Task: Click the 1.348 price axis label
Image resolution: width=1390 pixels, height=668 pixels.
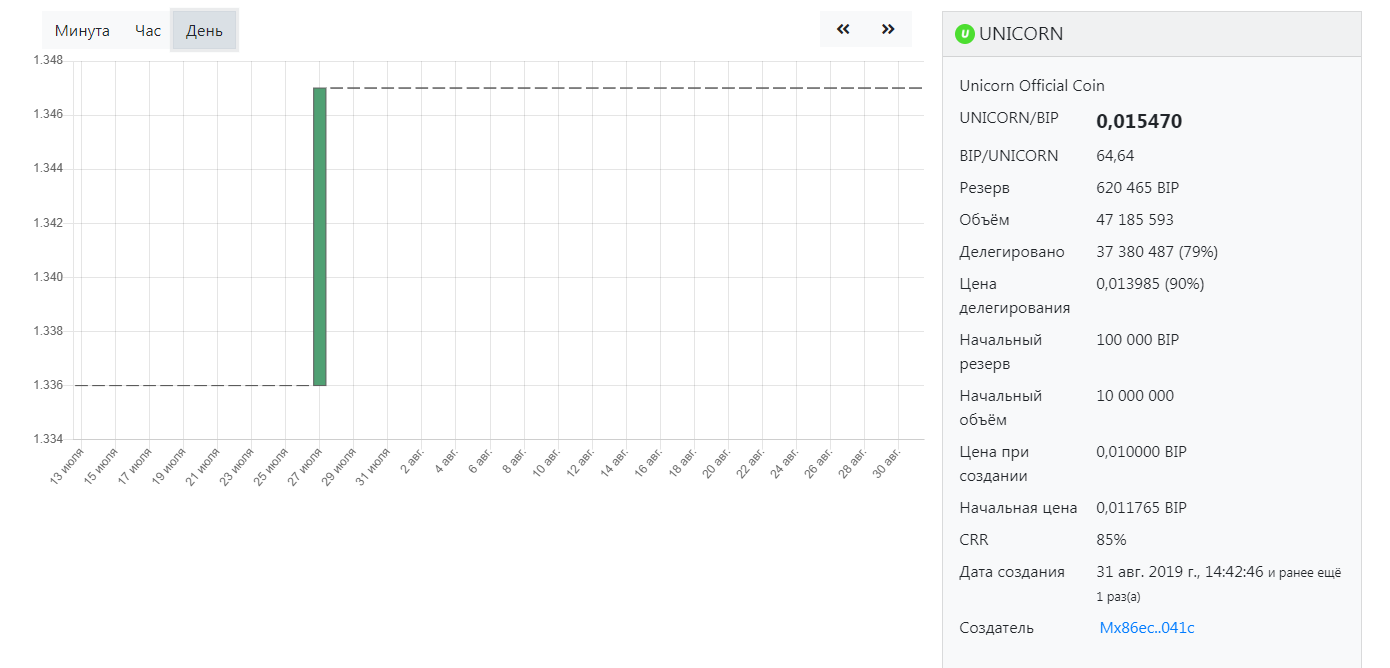Action: tap(48, 61)
